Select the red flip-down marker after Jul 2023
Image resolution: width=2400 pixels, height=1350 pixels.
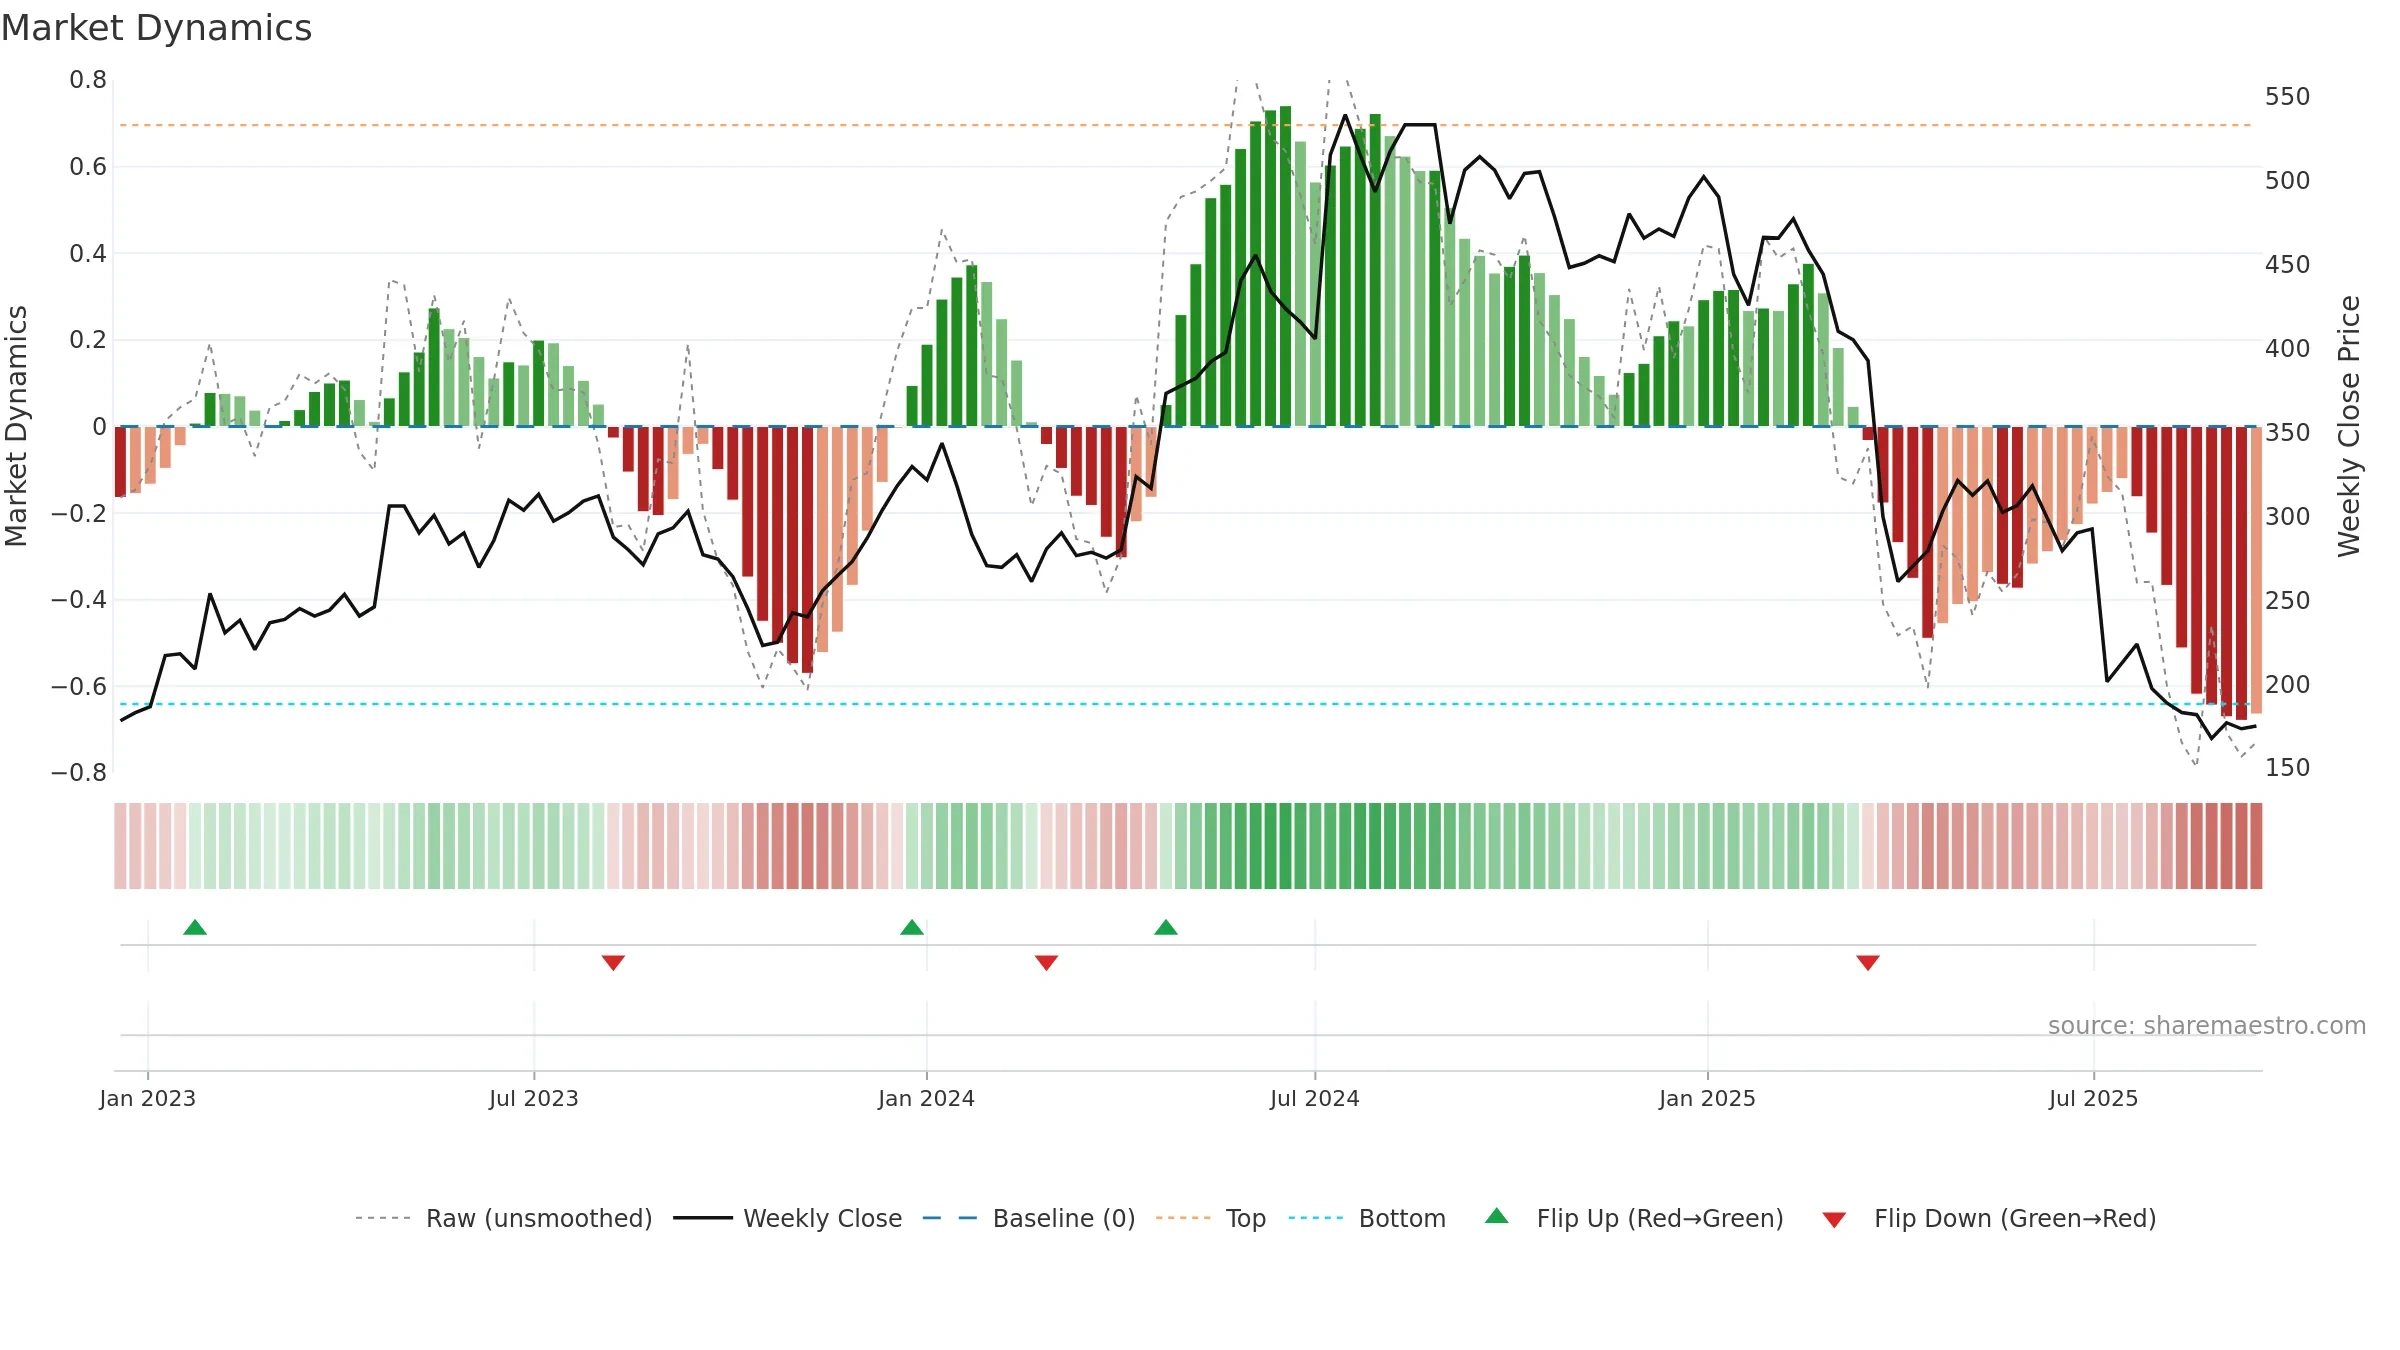613,962
